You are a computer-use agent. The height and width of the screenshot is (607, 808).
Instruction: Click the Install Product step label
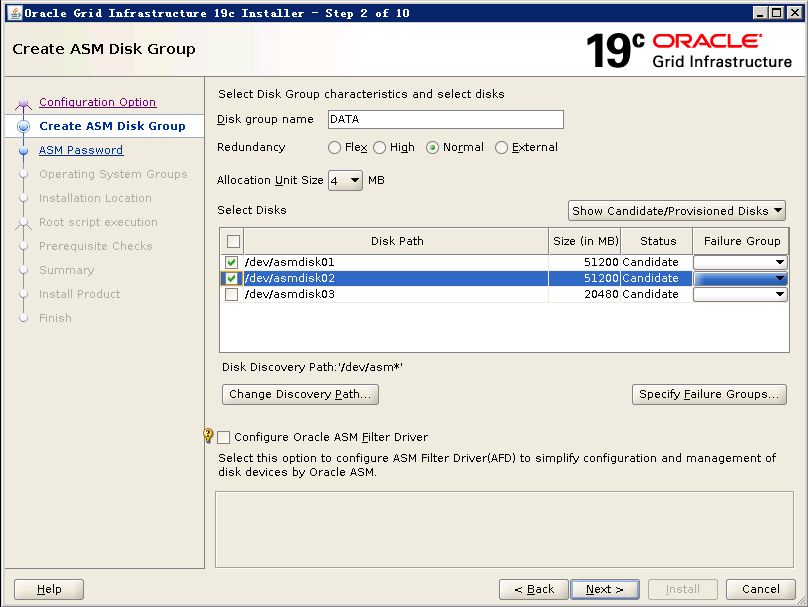[x=79, y=294]
